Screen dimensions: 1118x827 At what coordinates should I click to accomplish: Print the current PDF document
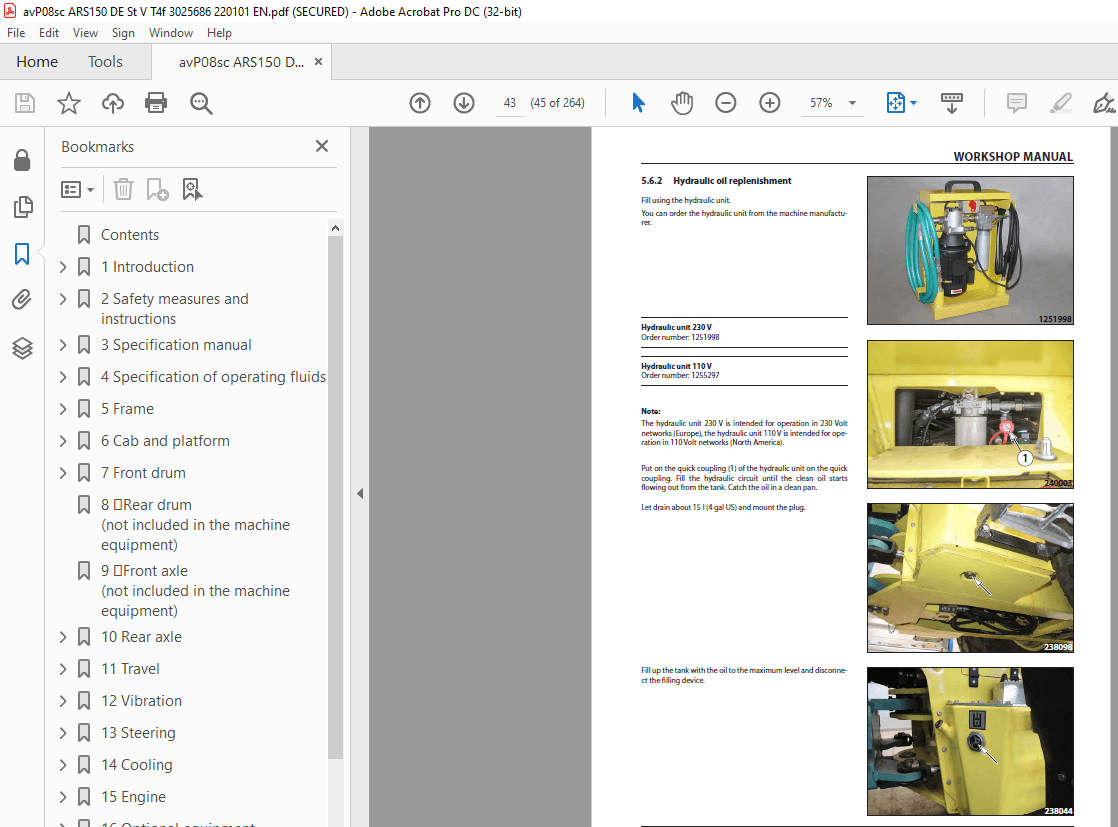(x=156, y=103)
